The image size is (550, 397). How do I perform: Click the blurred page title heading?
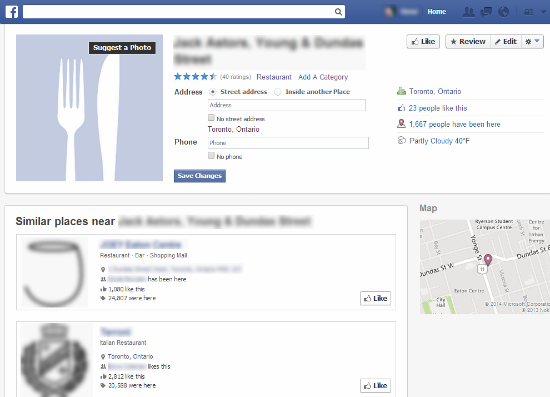point(269,52)
